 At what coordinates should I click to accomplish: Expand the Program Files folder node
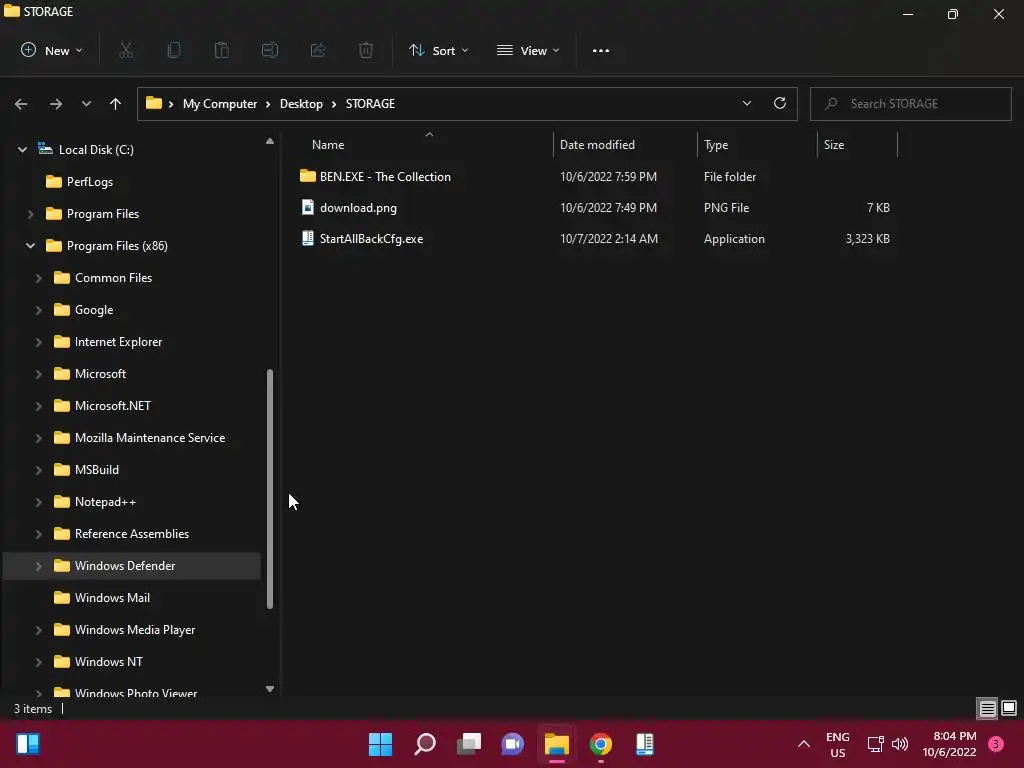coord(30,214)
